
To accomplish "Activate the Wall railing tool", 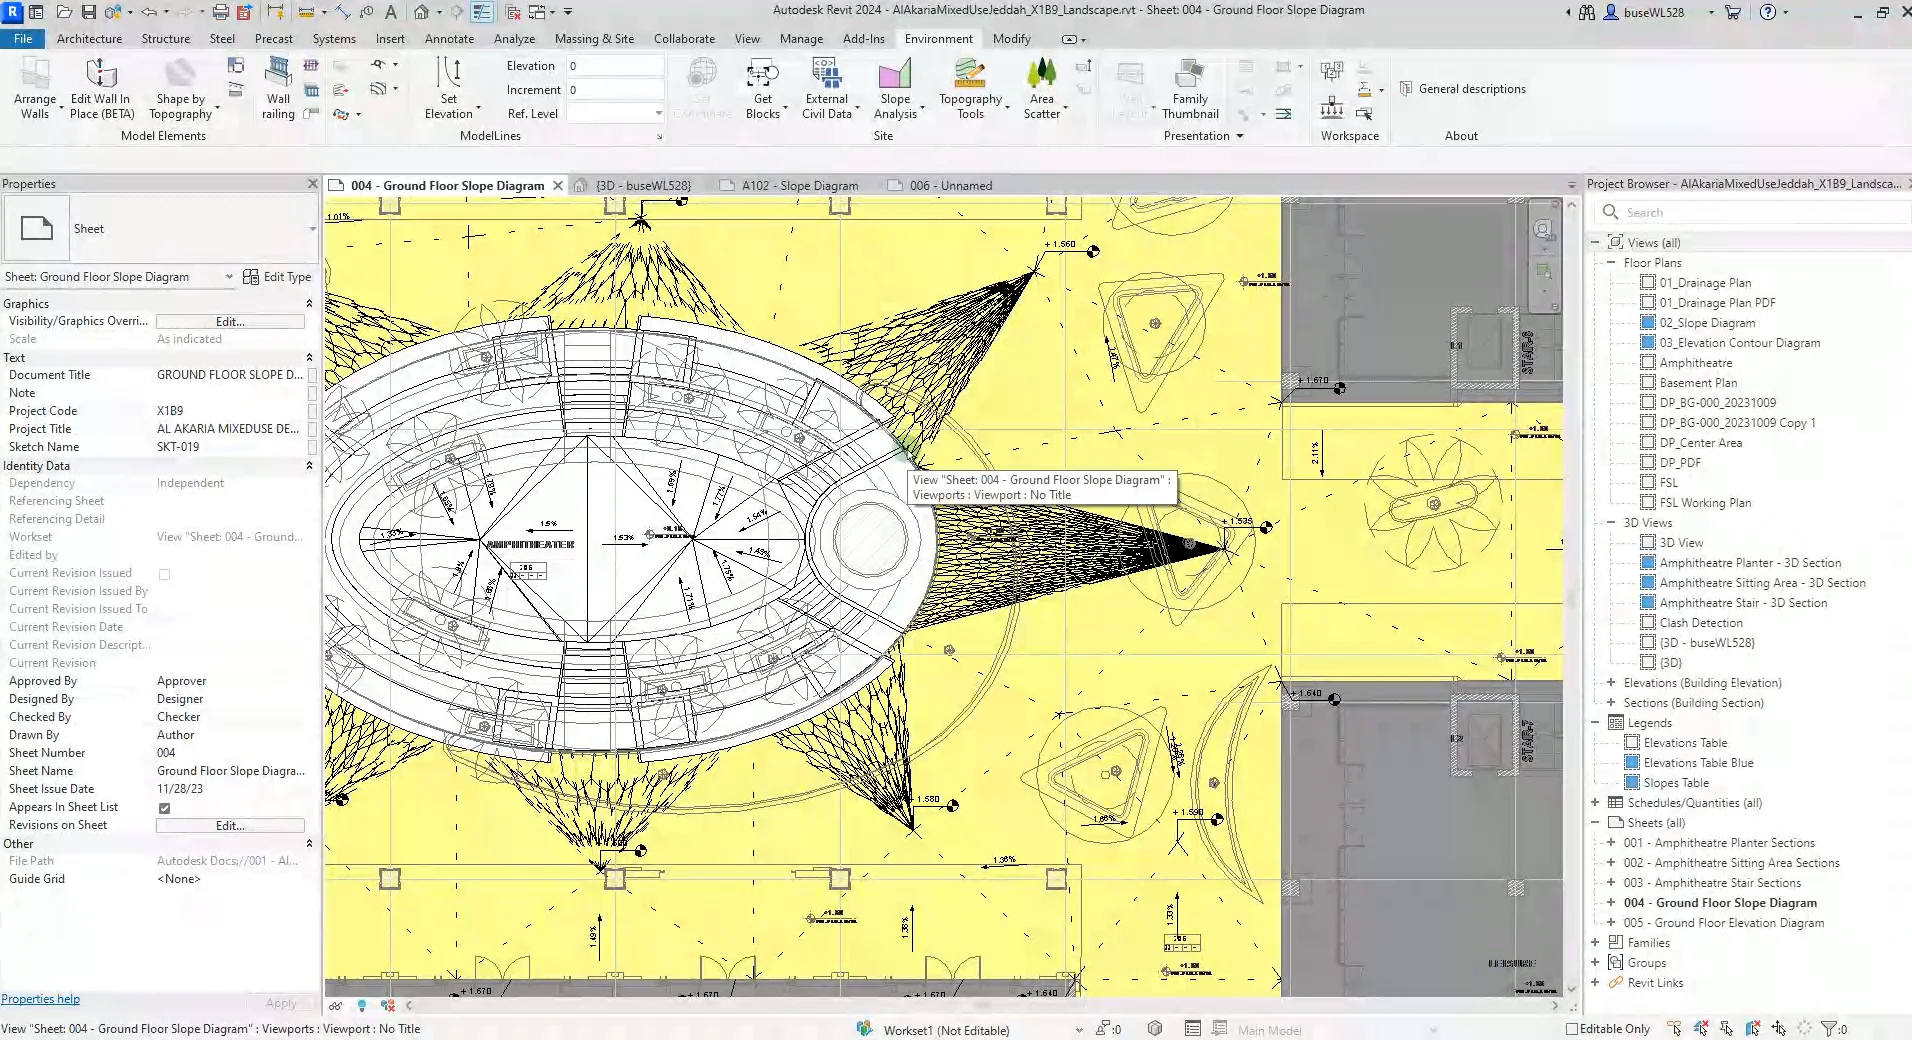I will click(277, 88).
